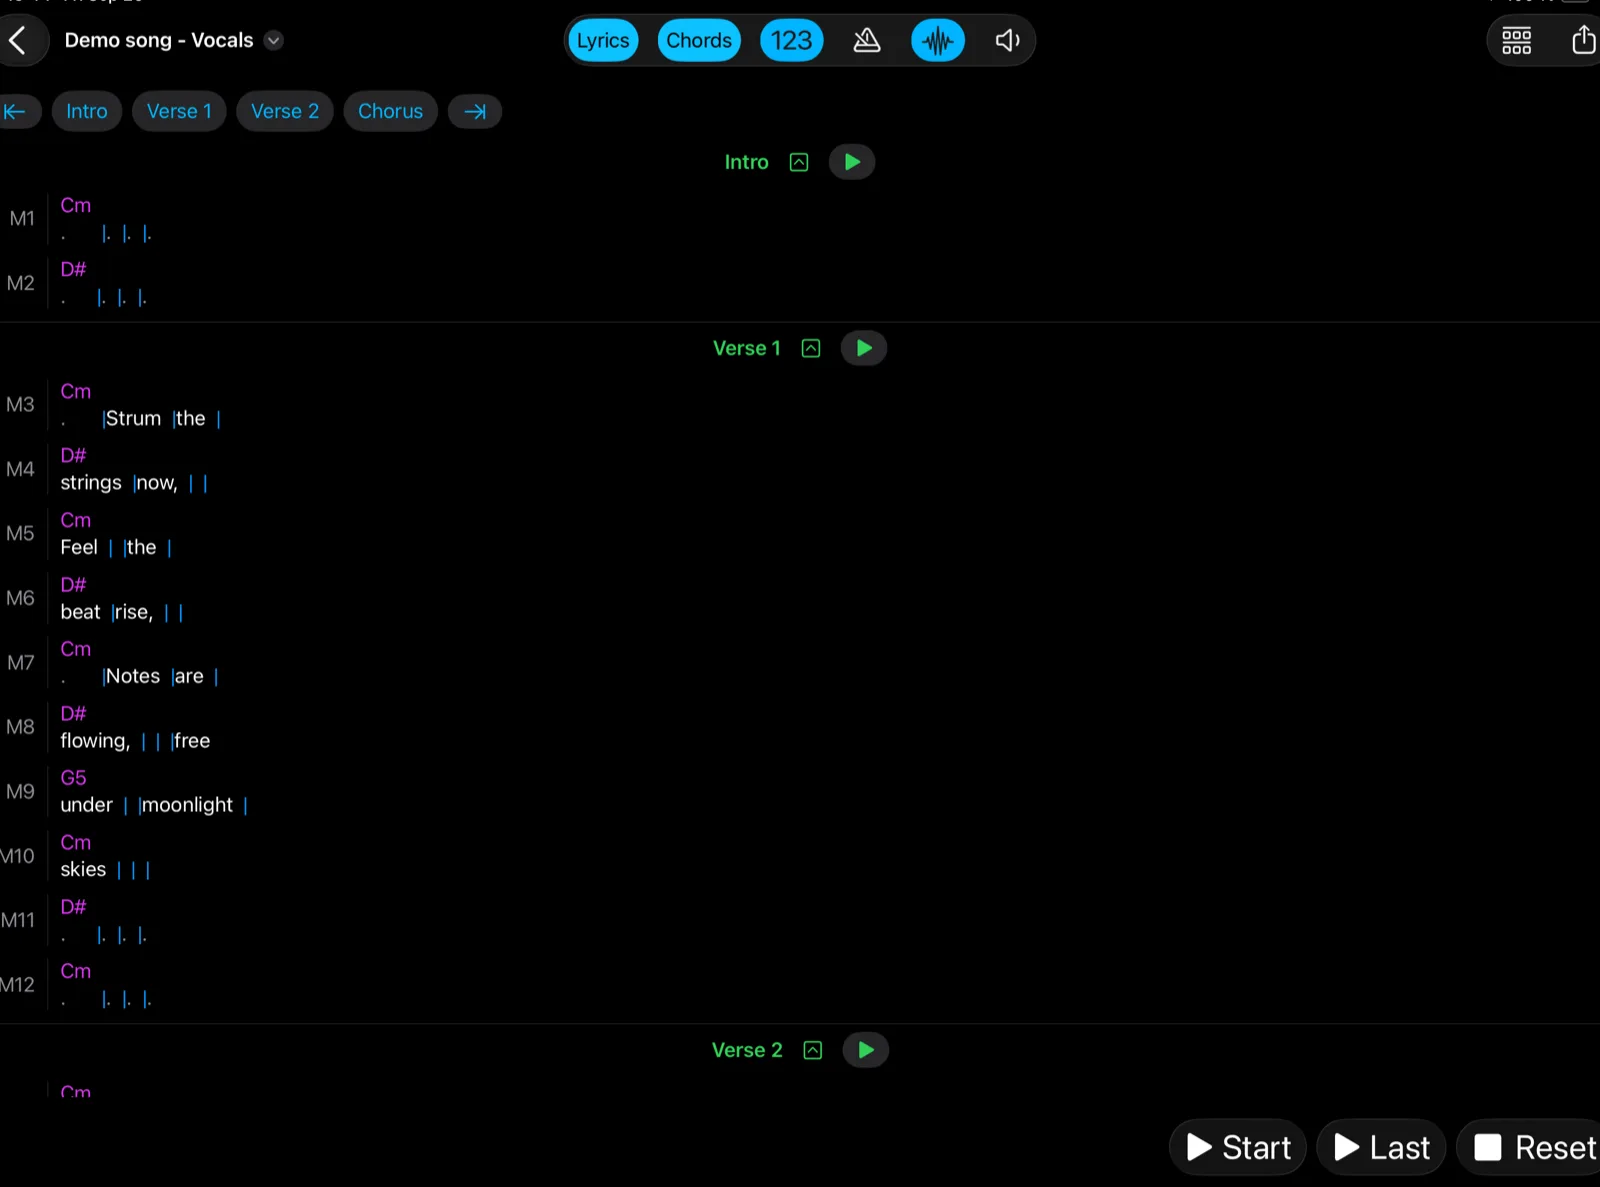Toggle the metronome icon
This screenshot has width=1600, height=1187.
[866, 40]
